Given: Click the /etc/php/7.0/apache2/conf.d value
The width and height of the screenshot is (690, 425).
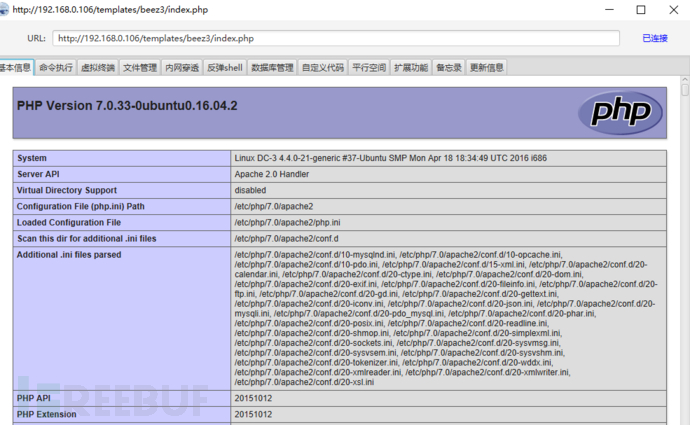Looking at the screenshot, I should tap(286, 238).
